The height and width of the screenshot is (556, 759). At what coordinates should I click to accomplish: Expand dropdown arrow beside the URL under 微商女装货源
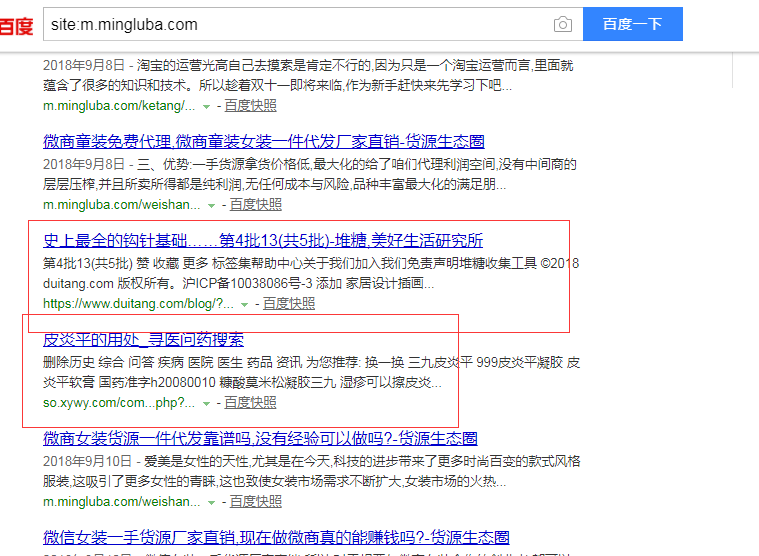(x=211, y=503)
